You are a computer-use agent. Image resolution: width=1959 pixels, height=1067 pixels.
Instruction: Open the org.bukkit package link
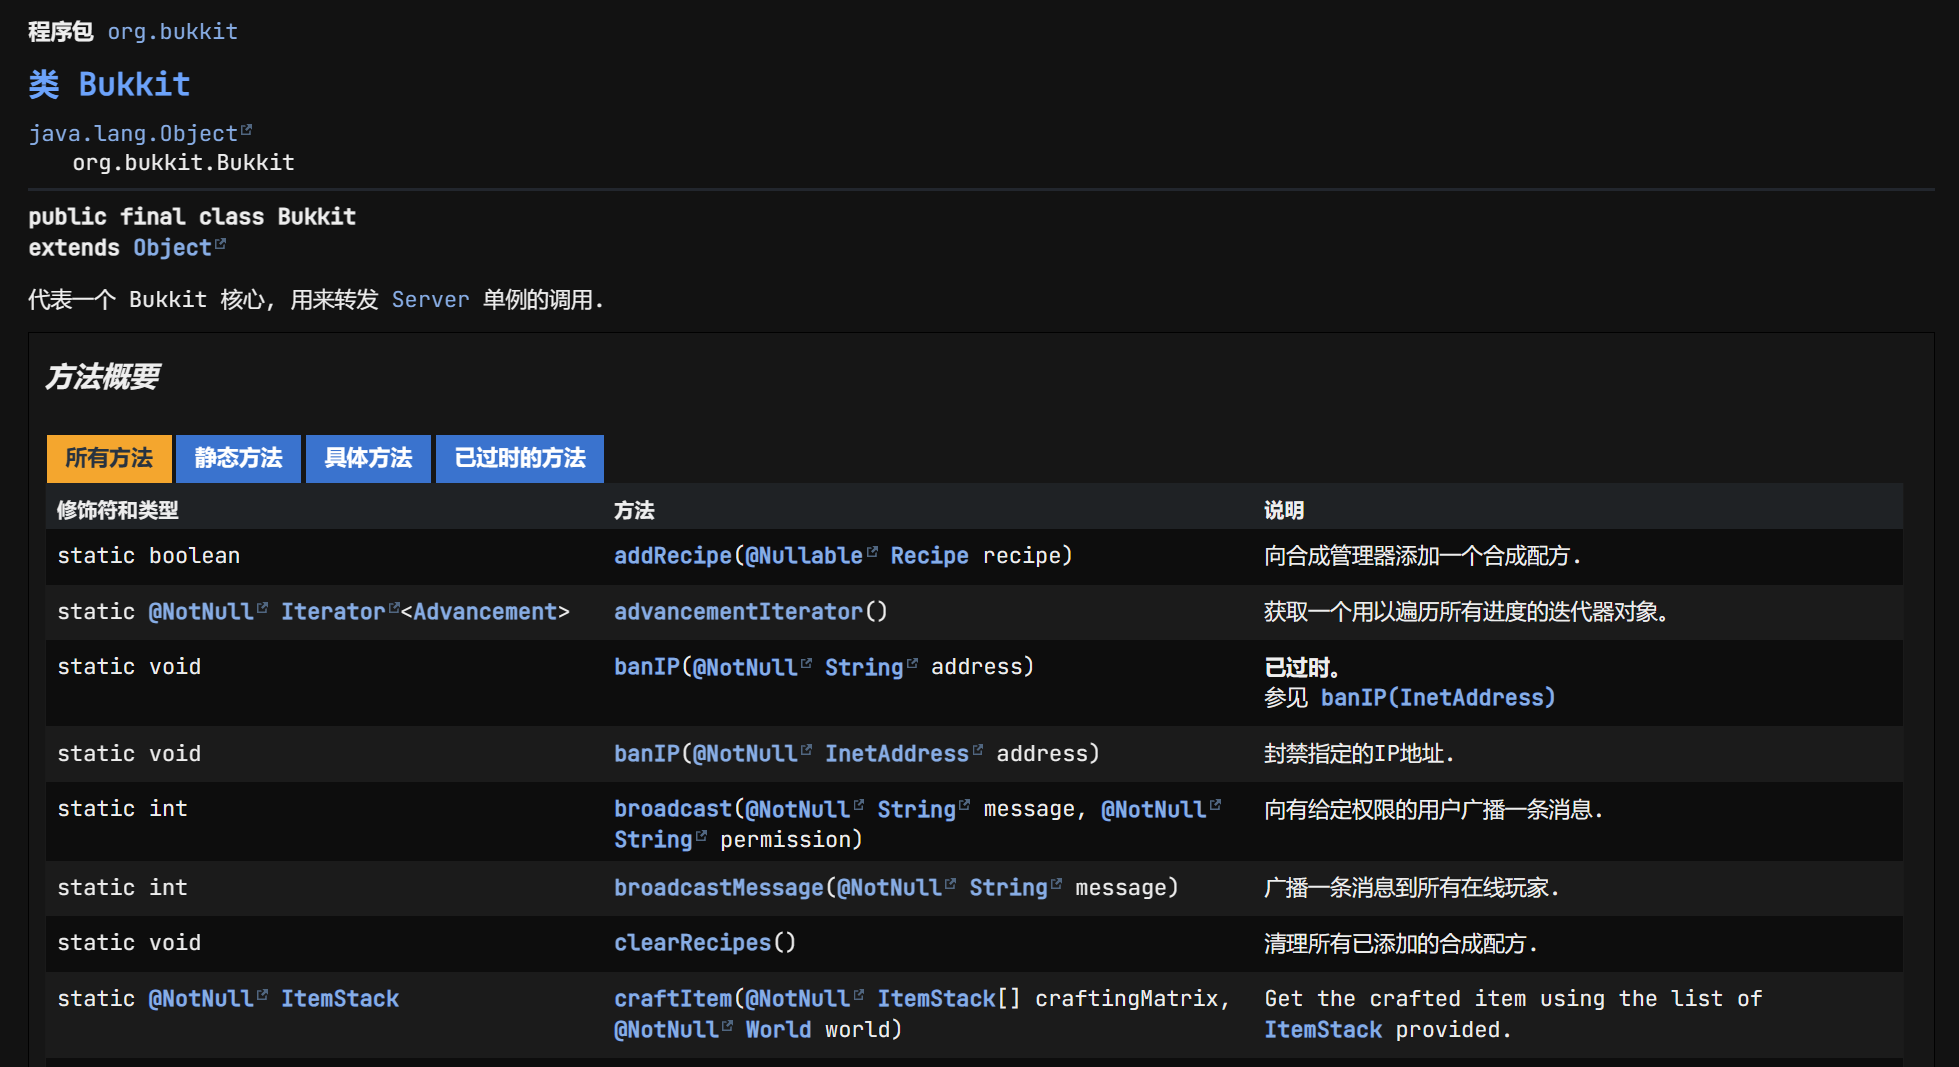point(172,32)
